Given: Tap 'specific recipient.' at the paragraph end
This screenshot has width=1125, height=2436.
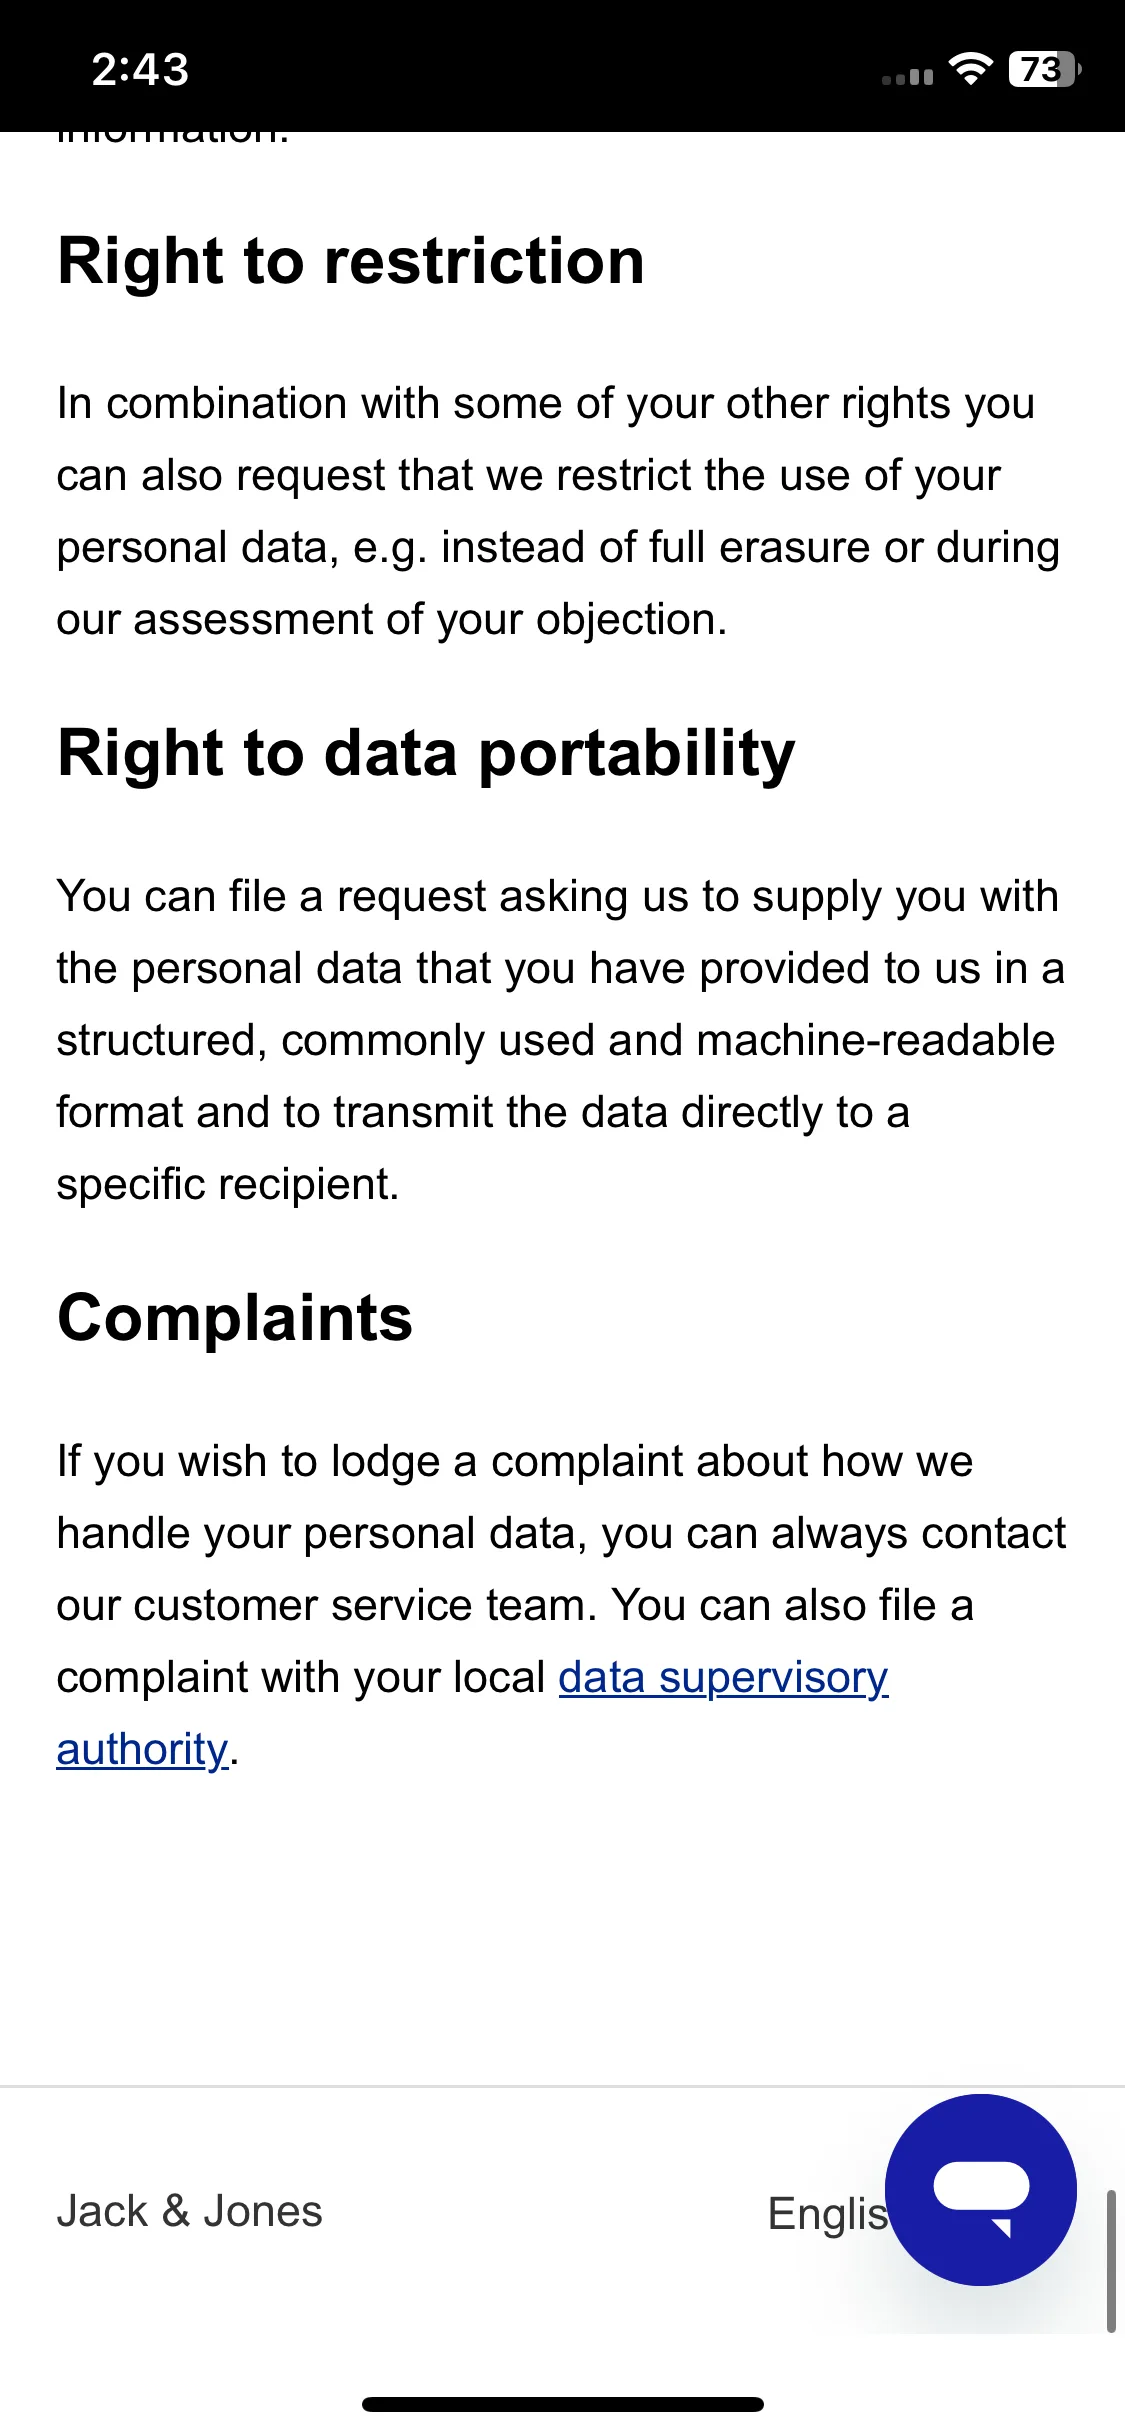Looking at the screenshot, I should (x=228, y=1185).
